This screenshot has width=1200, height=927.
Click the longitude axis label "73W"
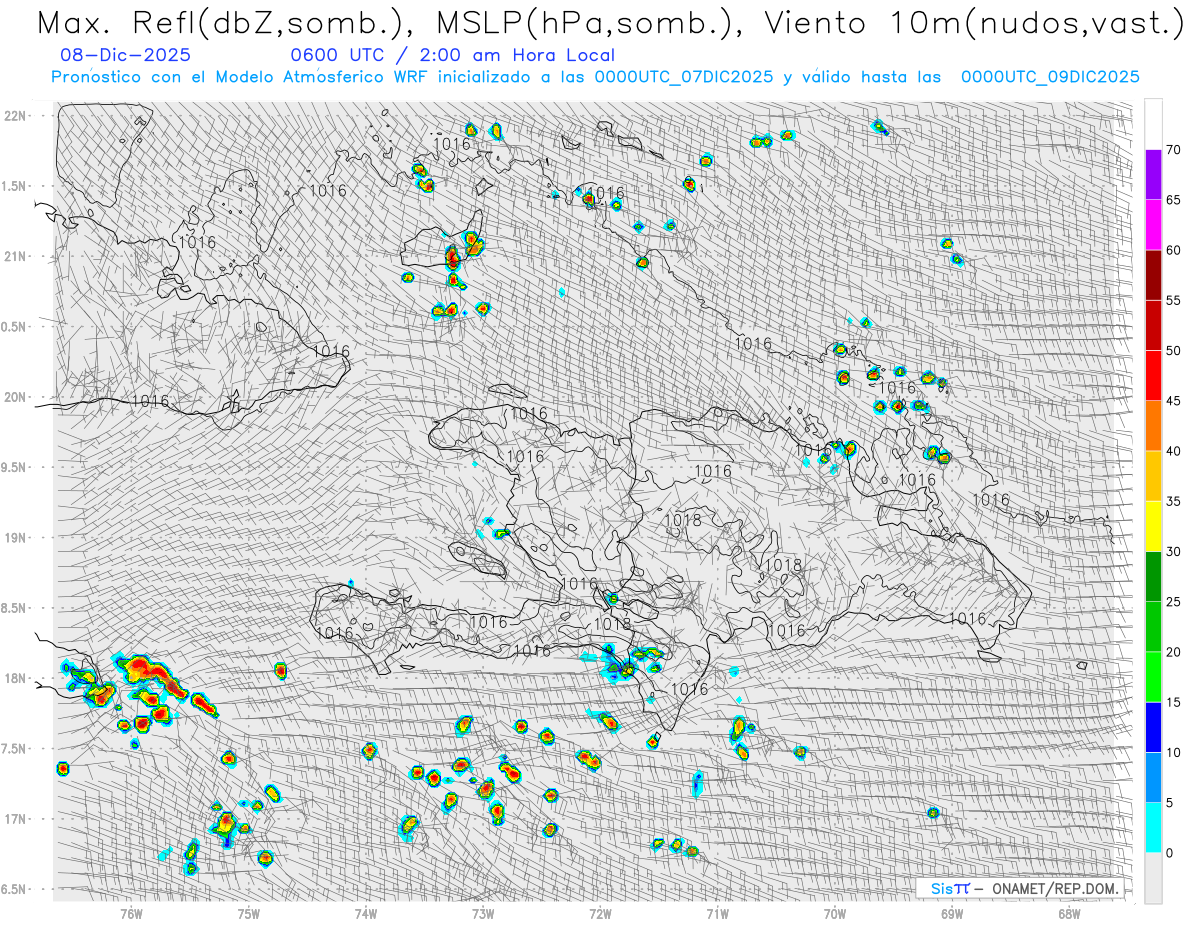point(483,913)
